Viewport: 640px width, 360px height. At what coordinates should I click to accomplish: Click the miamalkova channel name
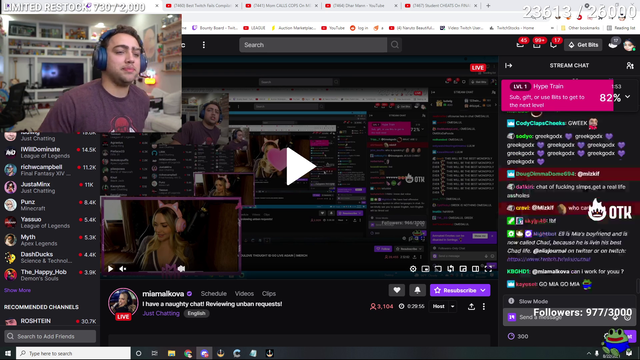click(x=163, y=293)
